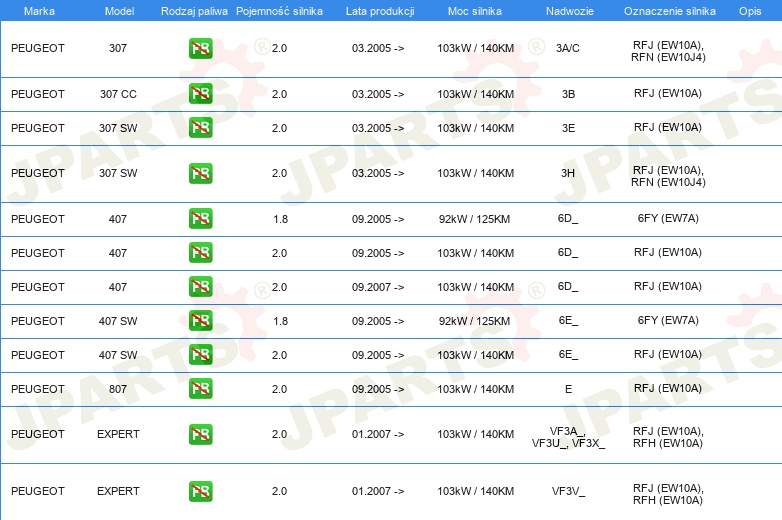Select the '6FY (EW7A)' cell in 407 SW row
The height and width of the screenshot is (520, 782).
(668, 321)
